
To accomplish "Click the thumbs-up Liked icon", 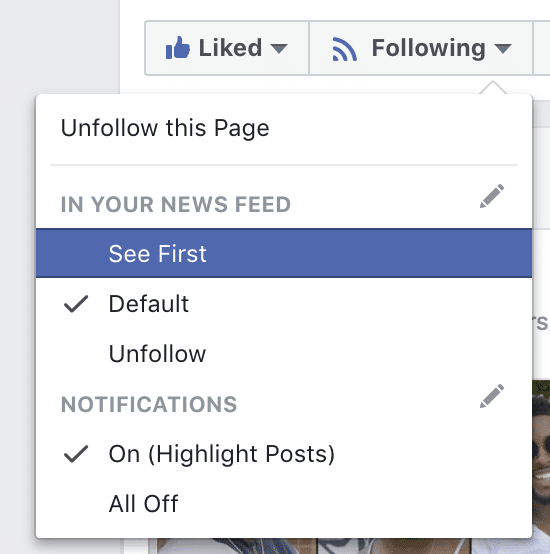I will point(178,47).
